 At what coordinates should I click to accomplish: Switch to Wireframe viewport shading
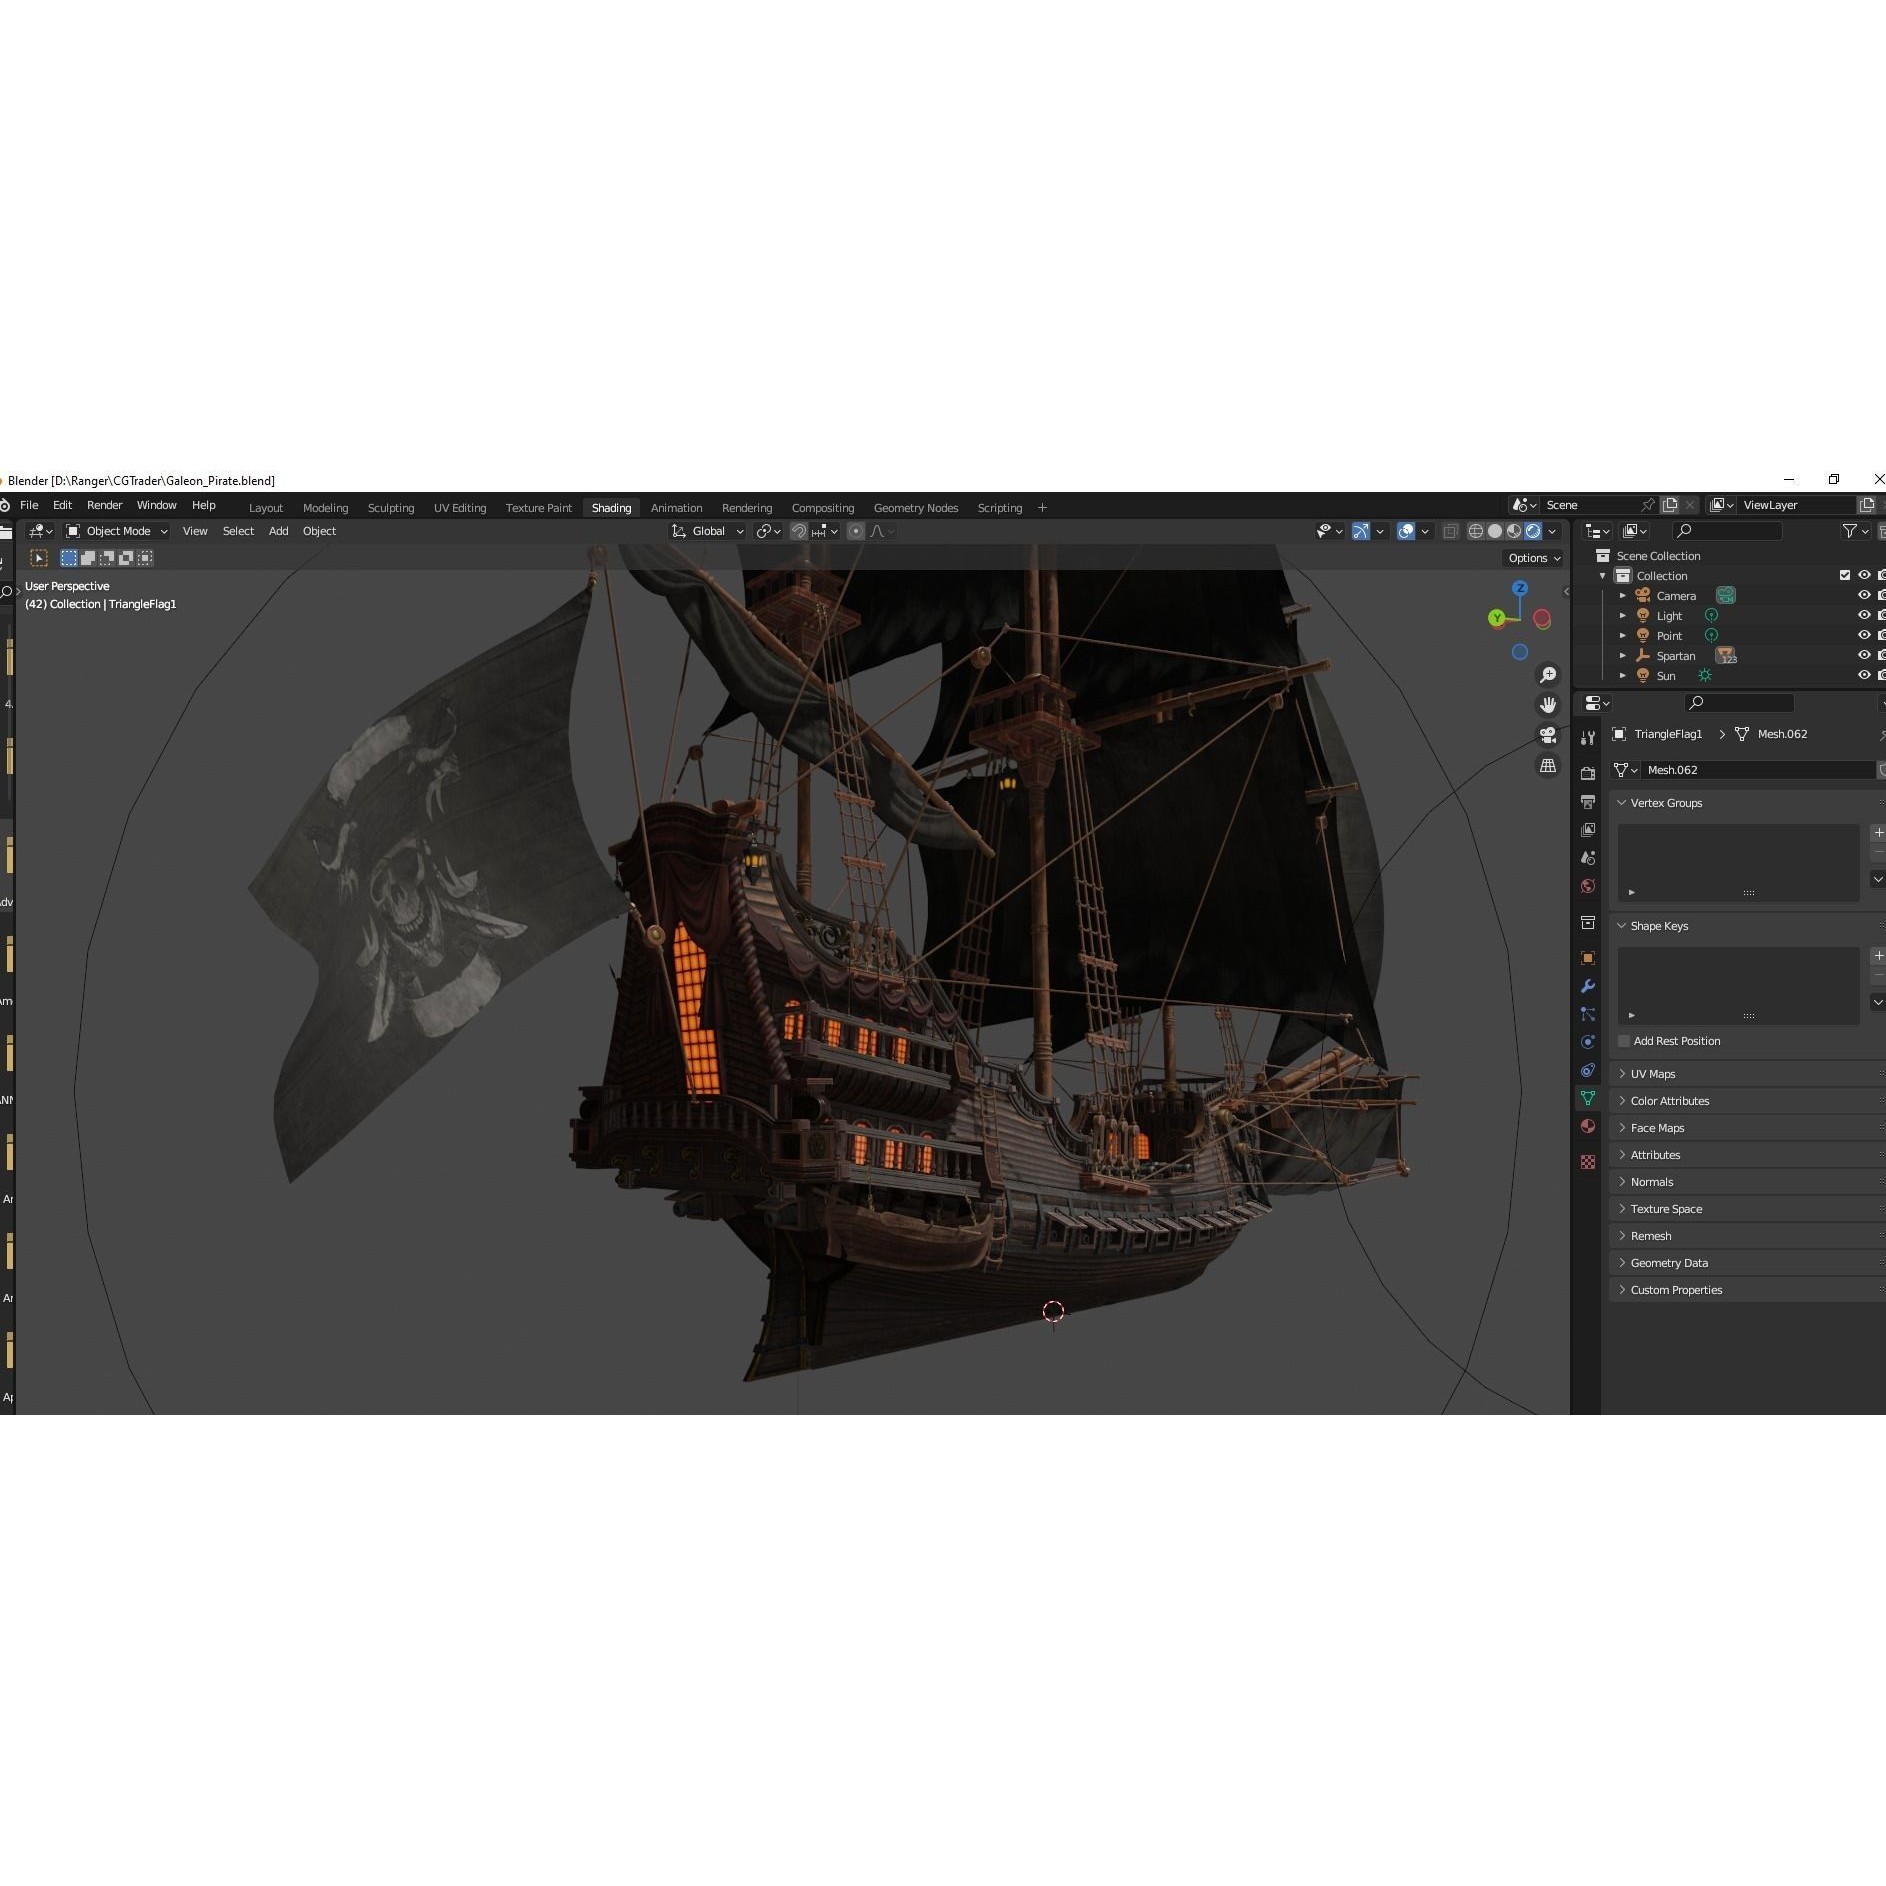point(1476,531)
